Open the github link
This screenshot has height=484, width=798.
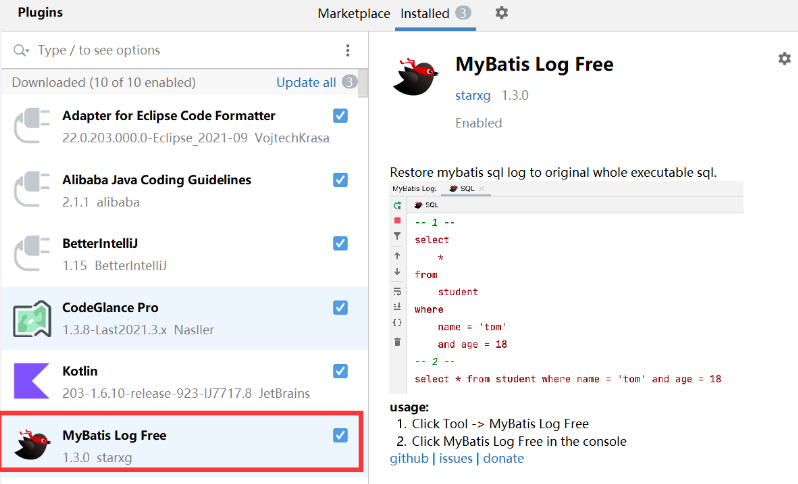pos(409,459)
